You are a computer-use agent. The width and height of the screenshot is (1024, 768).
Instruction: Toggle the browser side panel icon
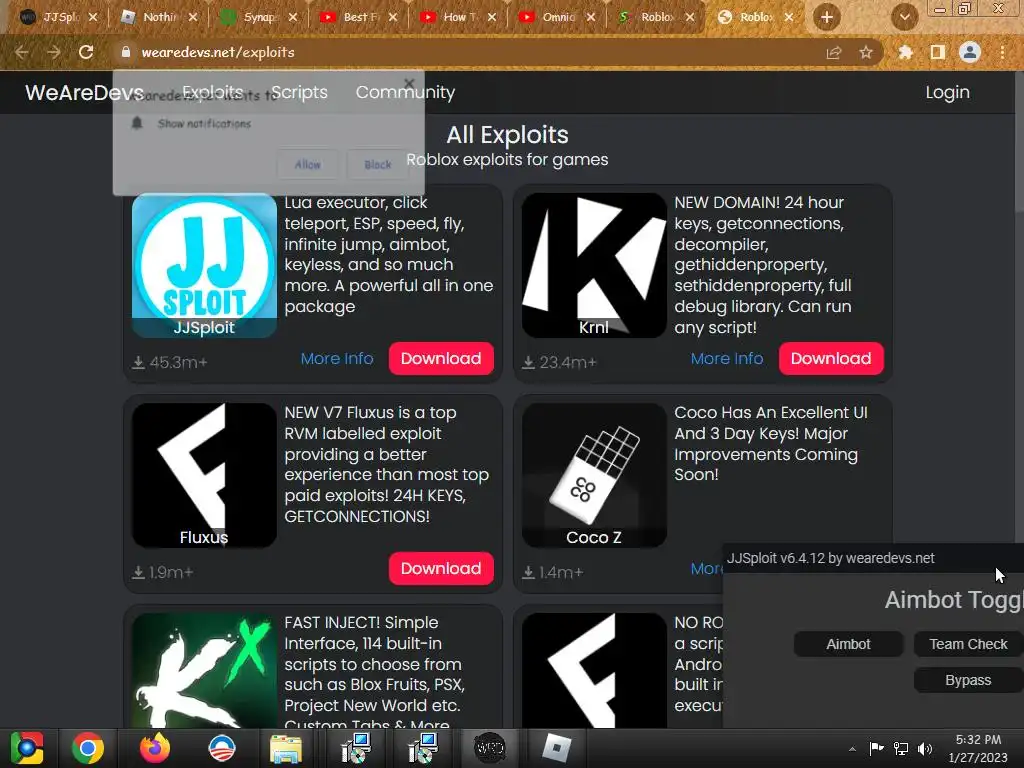pos(938,52)
